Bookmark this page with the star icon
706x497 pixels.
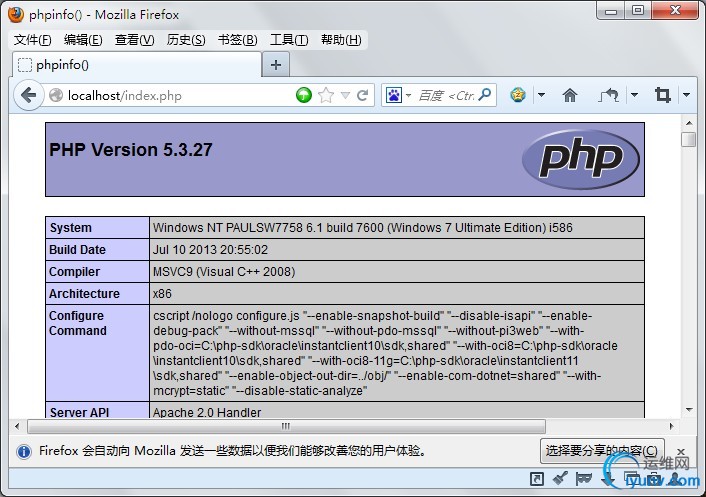[326, 95]
